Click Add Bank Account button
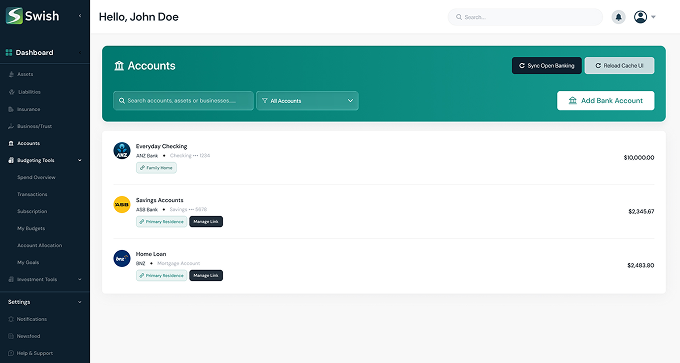This screenshot has height=363, width=680. click(605, 101)
